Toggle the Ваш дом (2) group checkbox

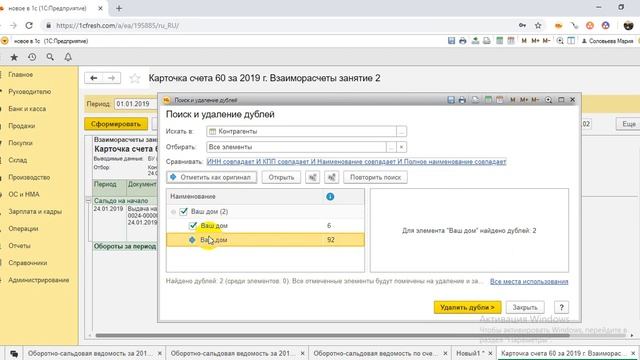click(184, 211)
